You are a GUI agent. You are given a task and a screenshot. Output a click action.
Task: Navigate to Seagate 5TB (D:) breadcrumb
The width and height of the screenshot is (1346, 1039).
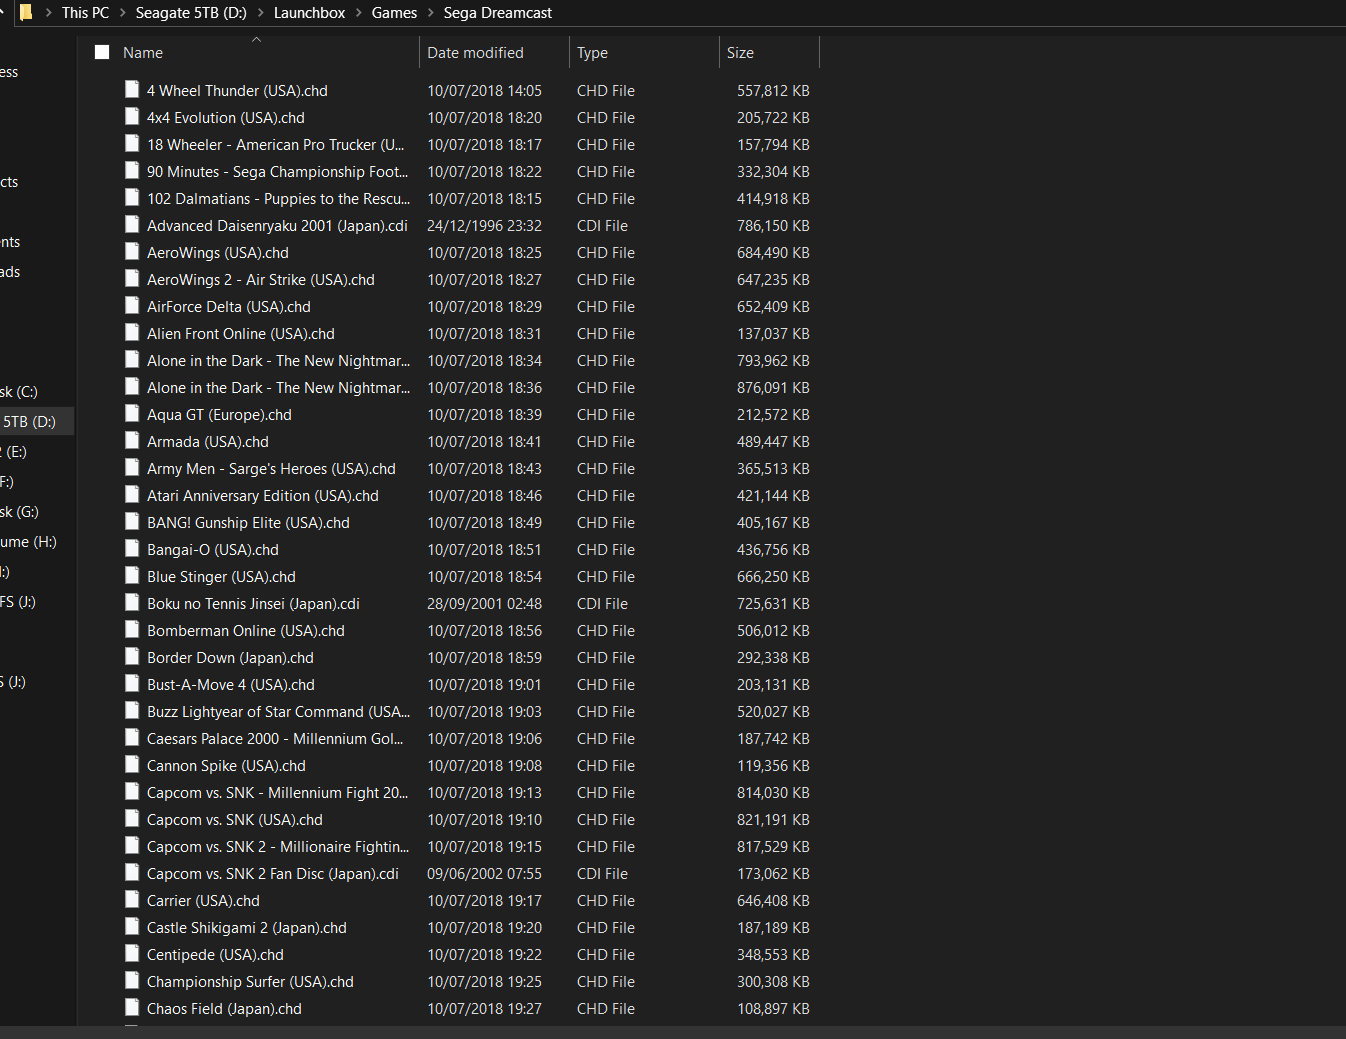[191, 13]
